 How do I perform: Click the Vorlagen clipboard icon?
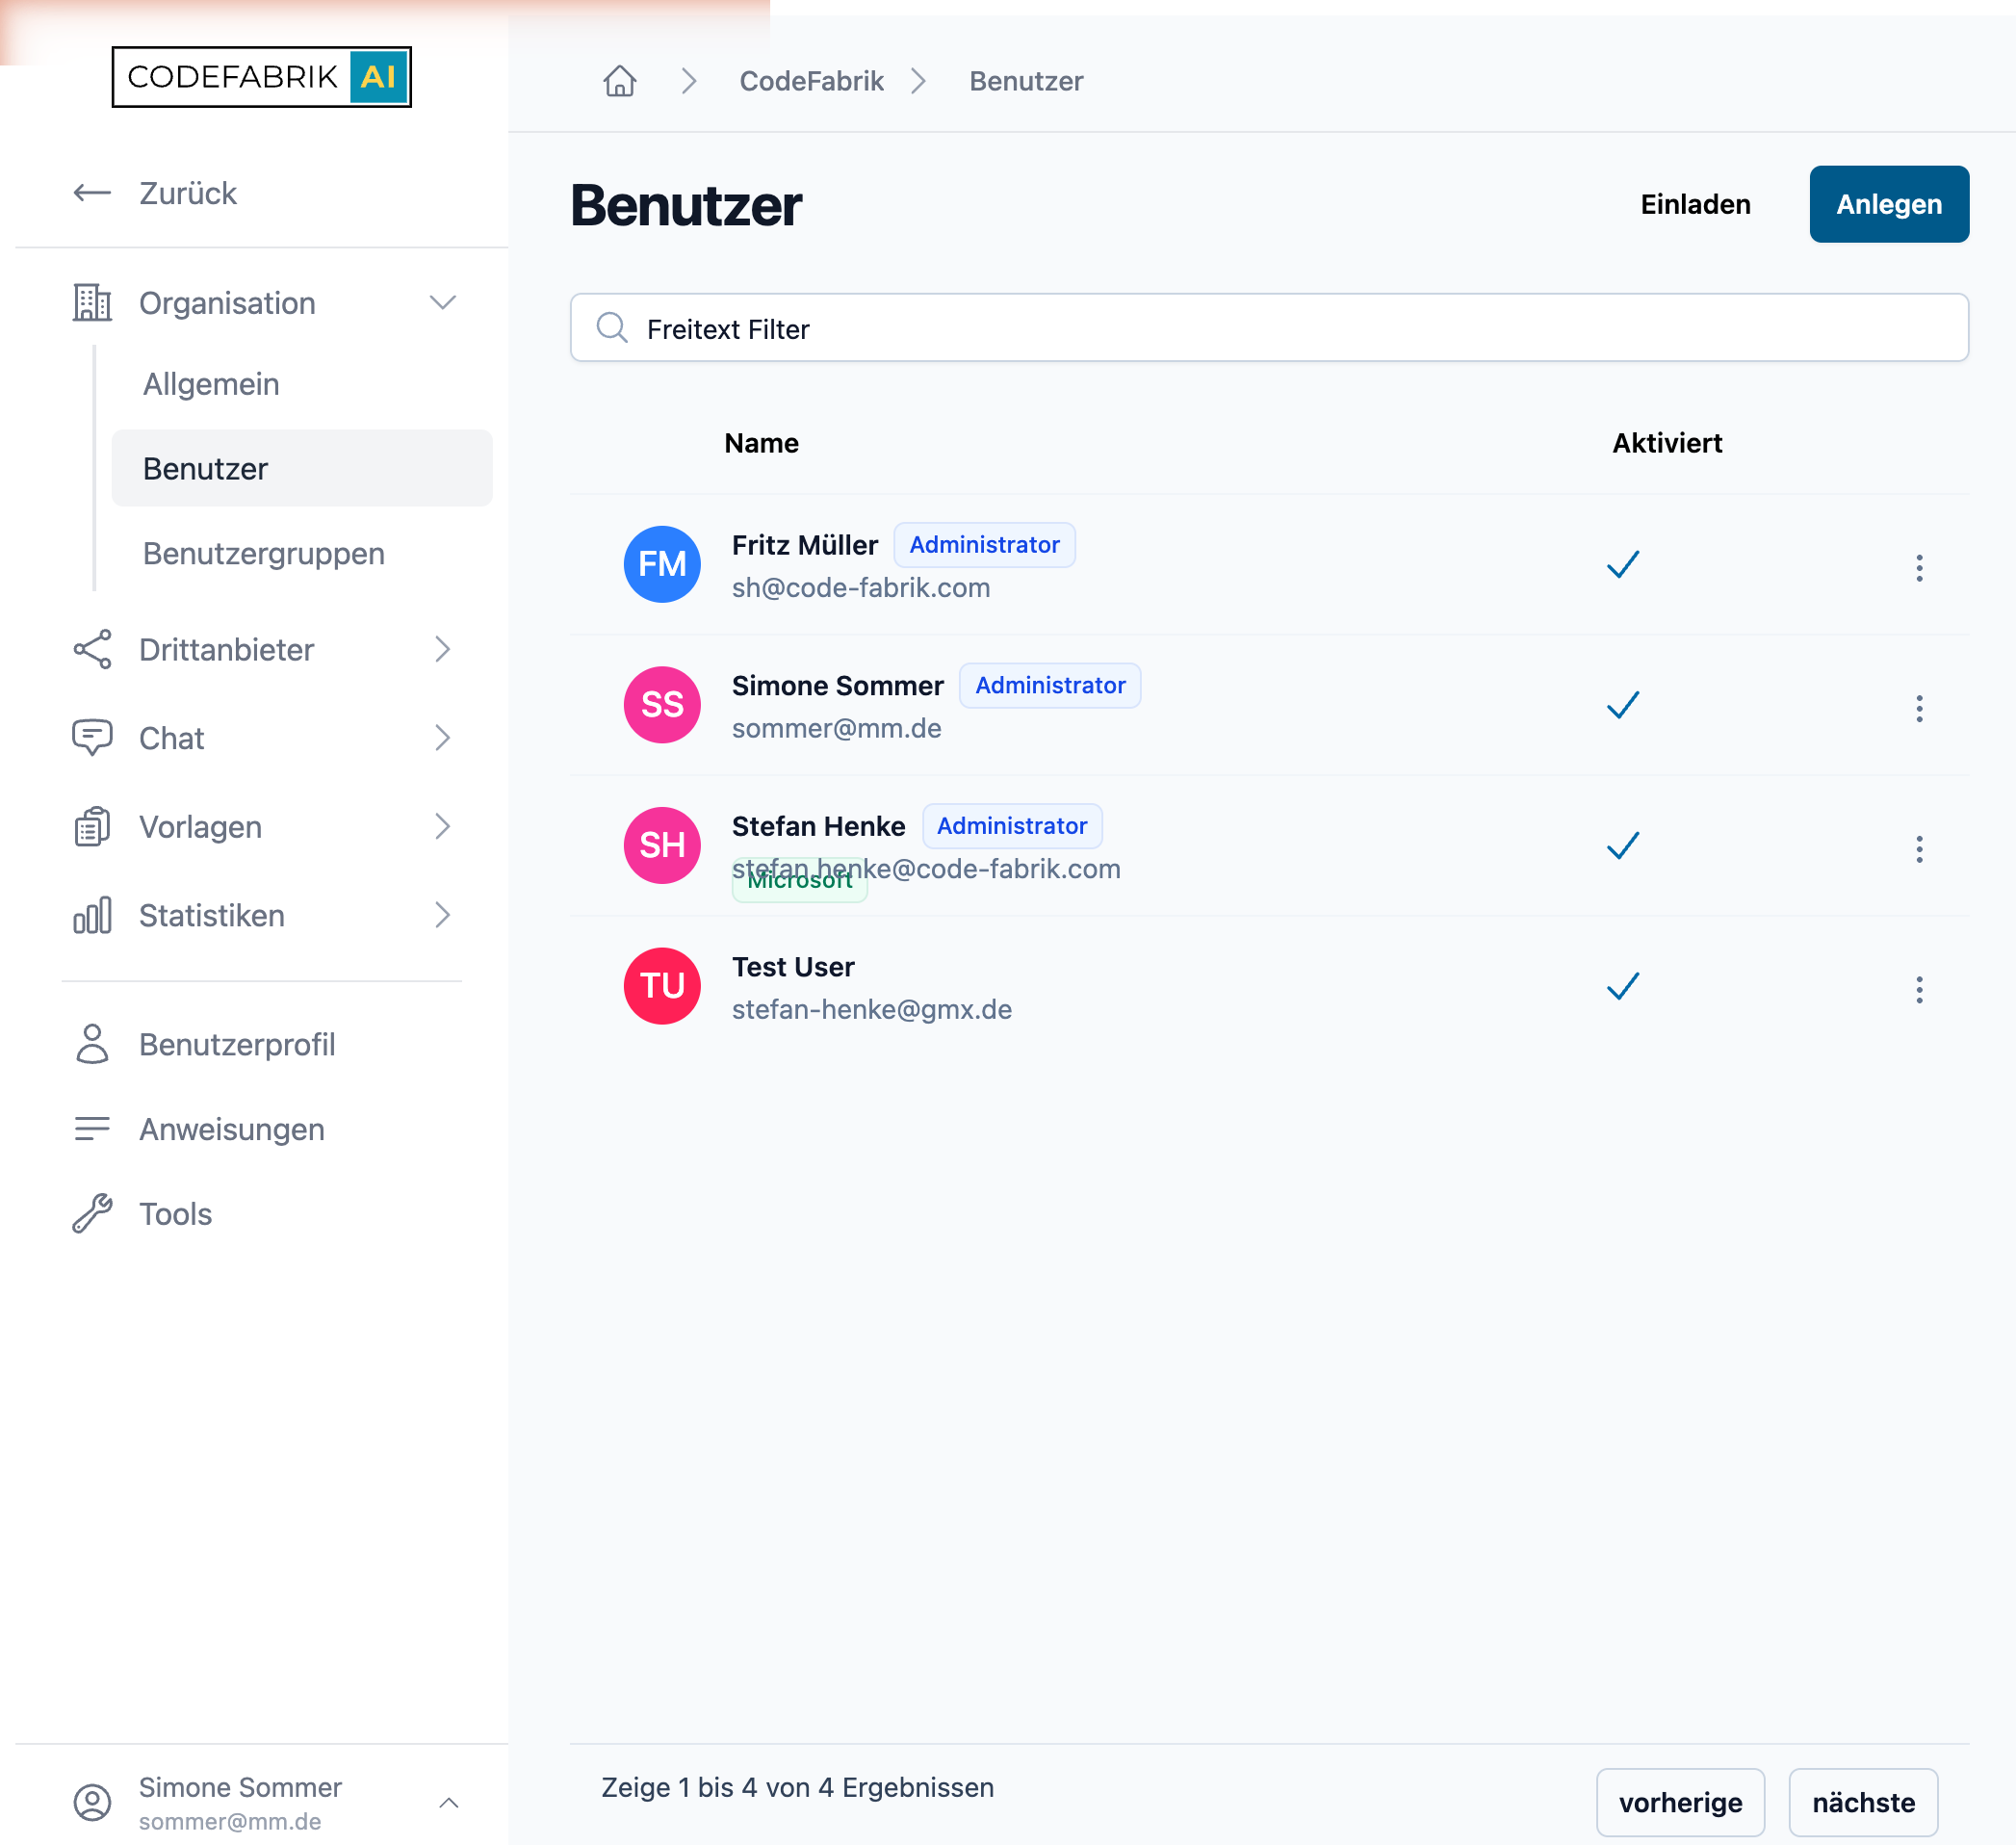pos(92,827)
